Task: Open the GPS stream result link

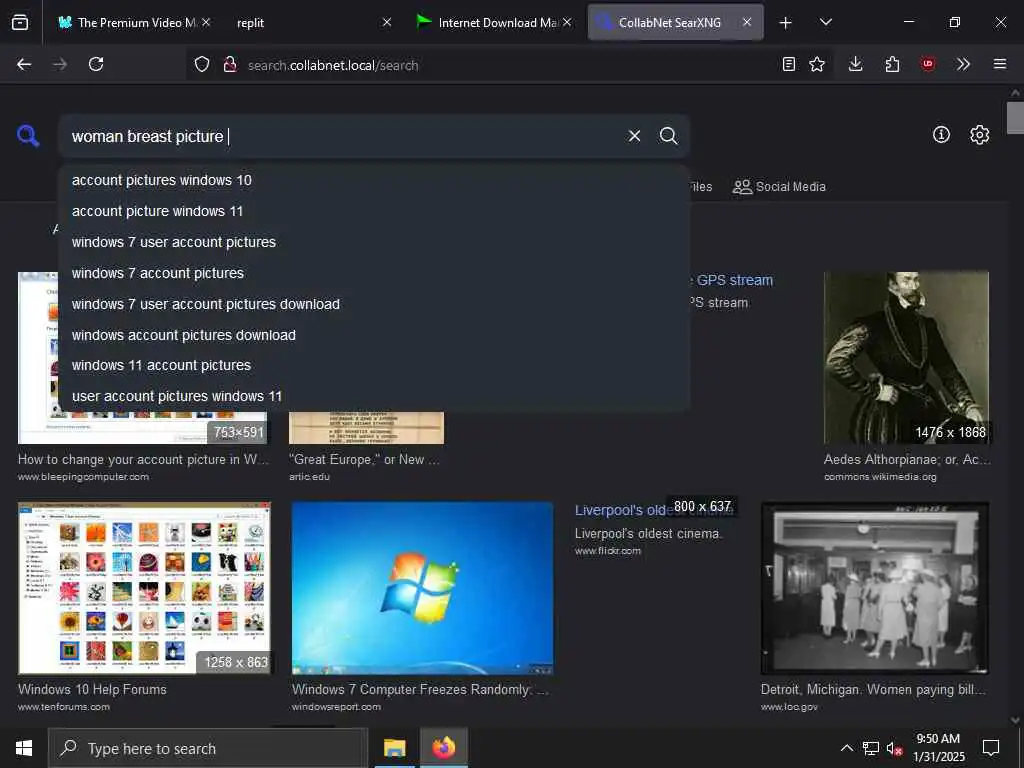Action: [x=732, y=280]
